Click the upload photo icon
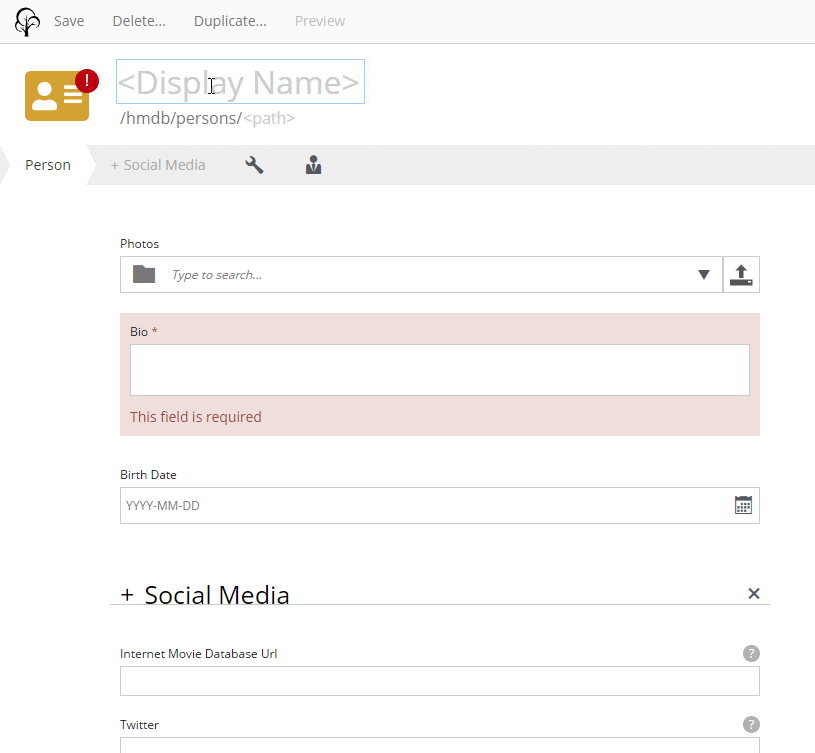815x753 pixels. pos(741,275)
